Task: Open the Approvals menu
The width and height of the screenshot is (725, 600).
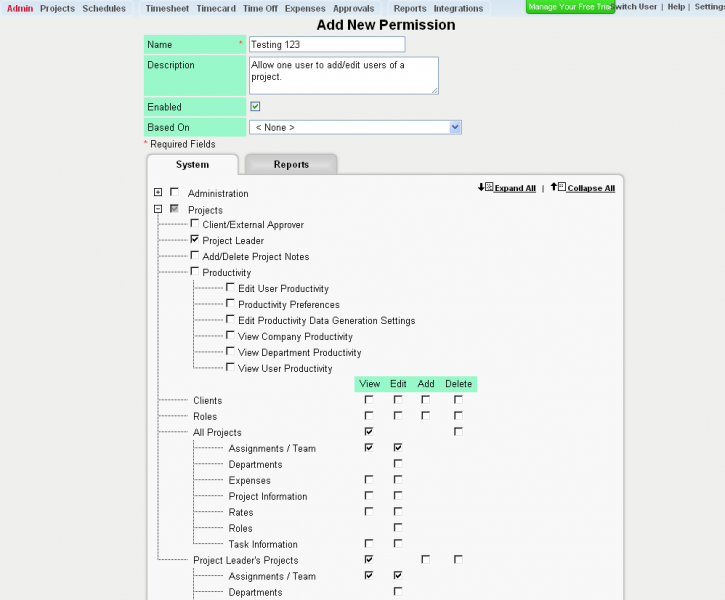Action: point(354,8)
